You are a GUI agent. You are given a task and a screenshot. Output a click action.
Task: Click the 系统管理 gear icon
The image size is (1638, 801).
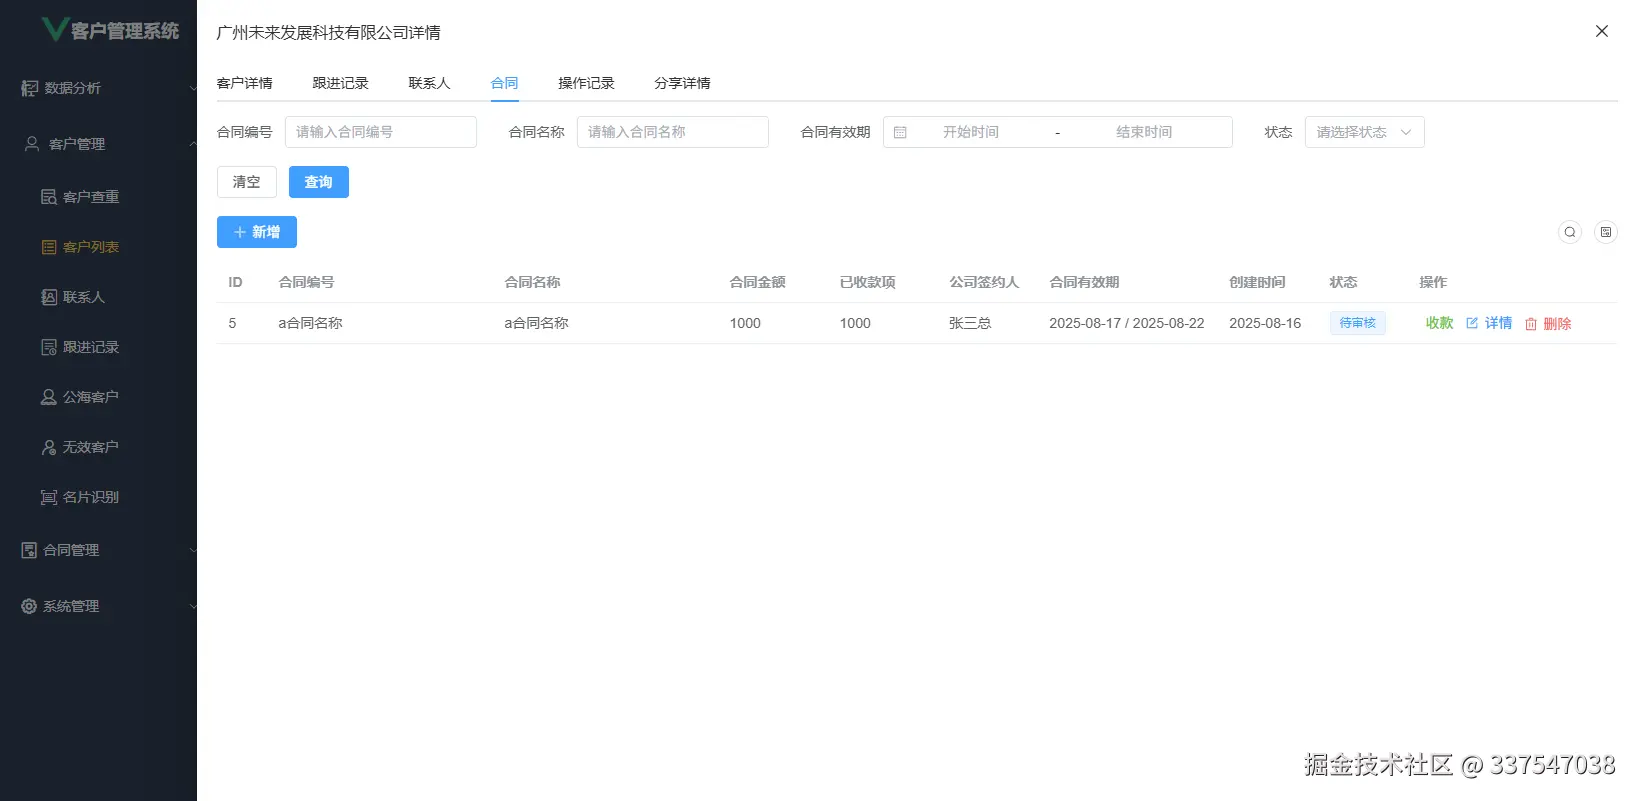pyautogui.click(x=29, y=606)
